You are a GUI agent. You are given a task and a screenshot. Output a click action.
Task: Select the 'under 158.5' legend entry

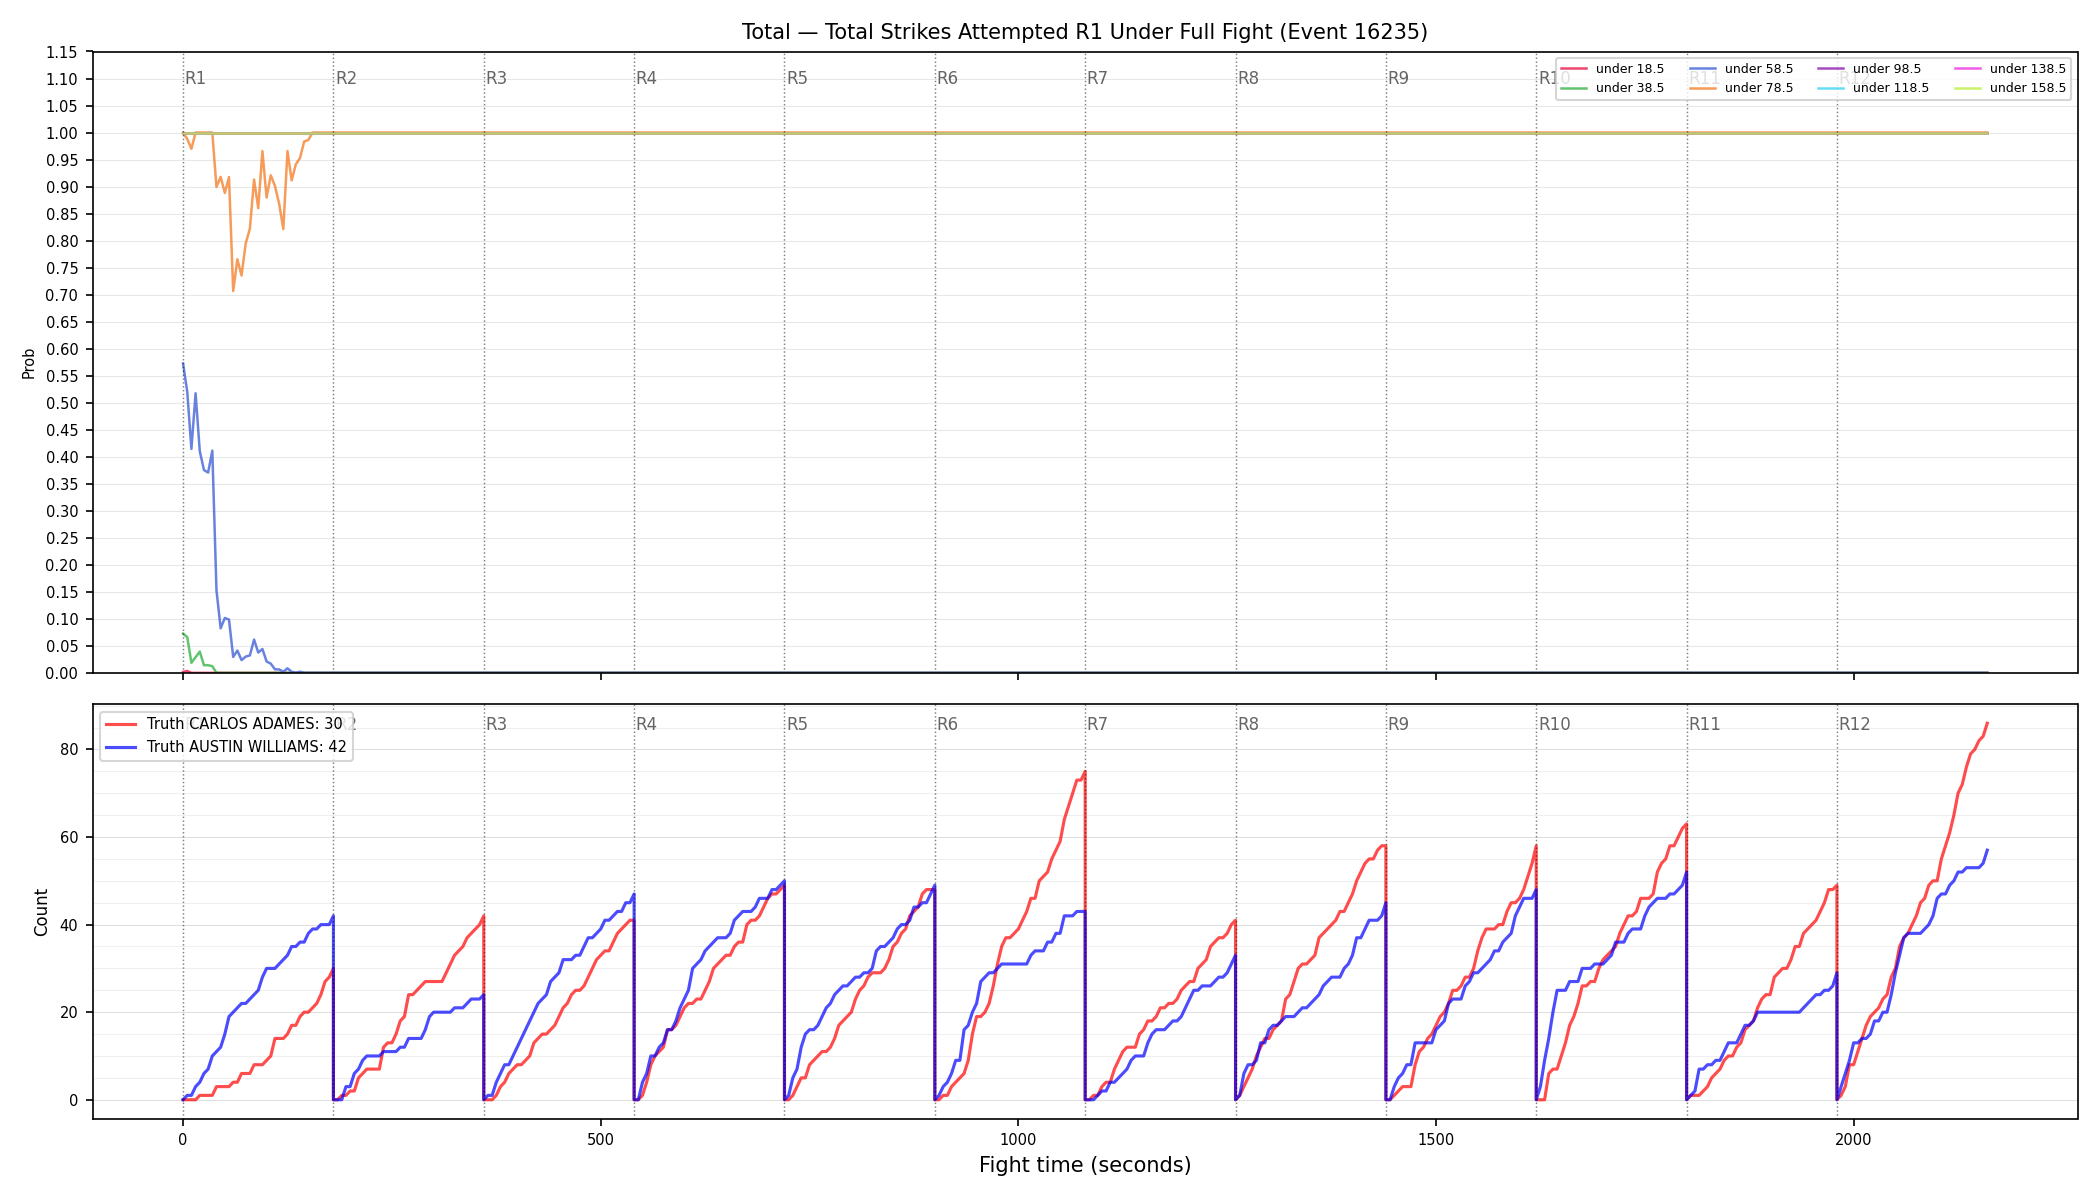tap(2010, 88)
